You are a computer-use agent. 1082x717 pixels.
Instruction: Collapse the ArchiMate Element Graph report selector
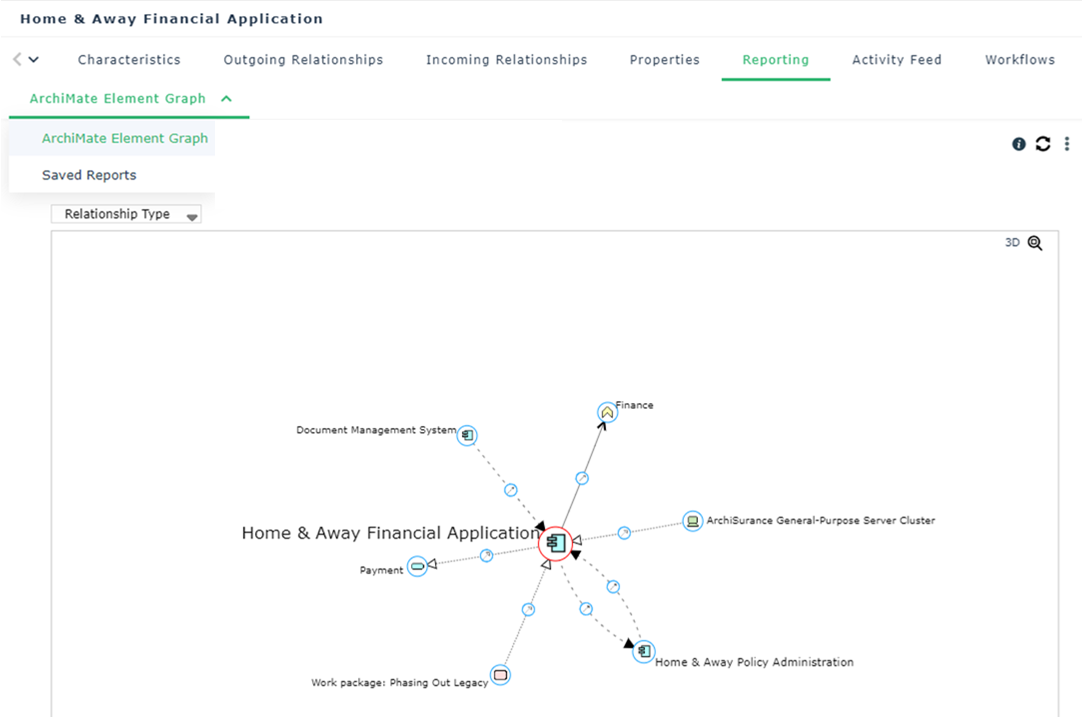(226, 99)
